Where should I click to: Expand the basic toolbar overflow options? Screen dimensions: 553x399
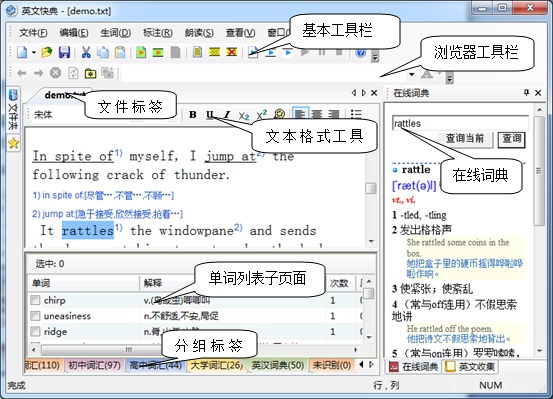[375, 57]
